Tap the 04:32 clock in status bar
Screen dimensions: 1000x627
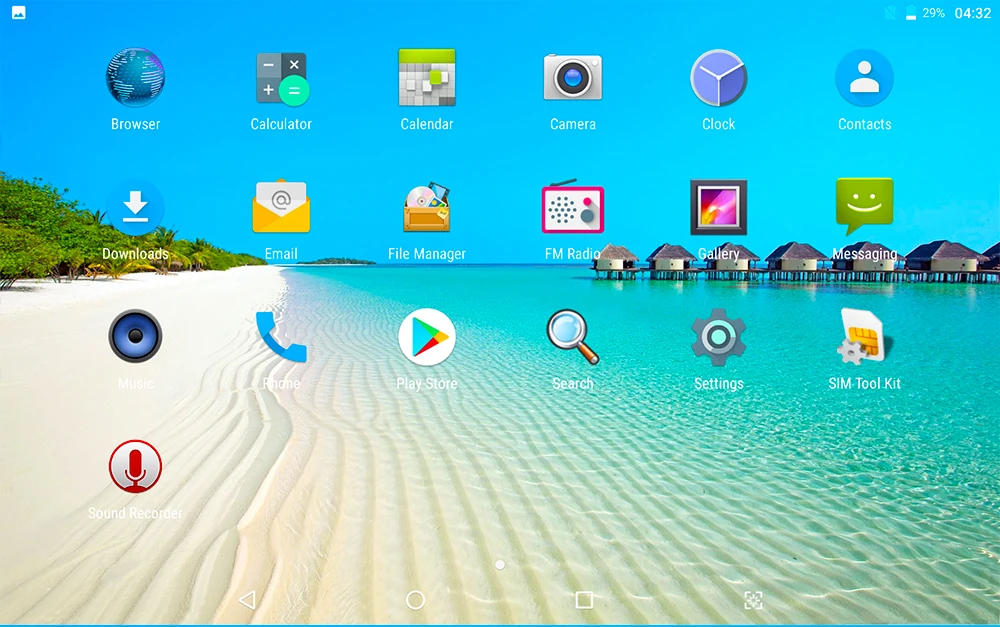click(x=973, y=13)
